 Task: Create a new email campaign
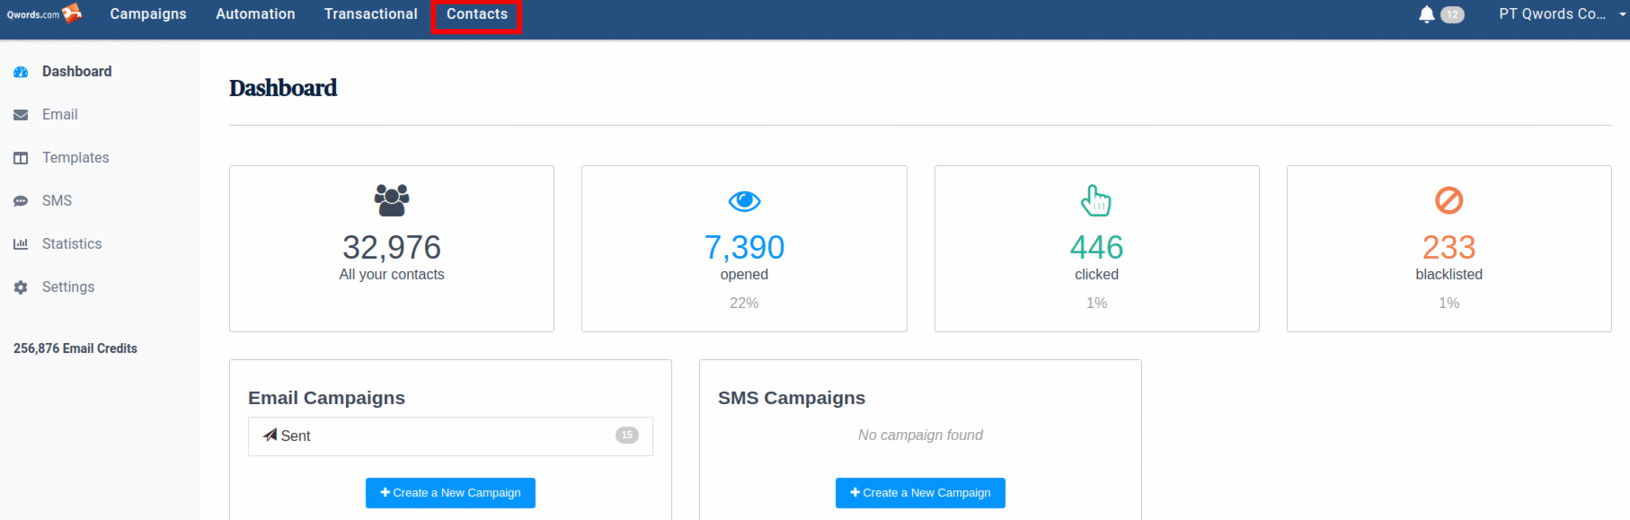point(450,493)
